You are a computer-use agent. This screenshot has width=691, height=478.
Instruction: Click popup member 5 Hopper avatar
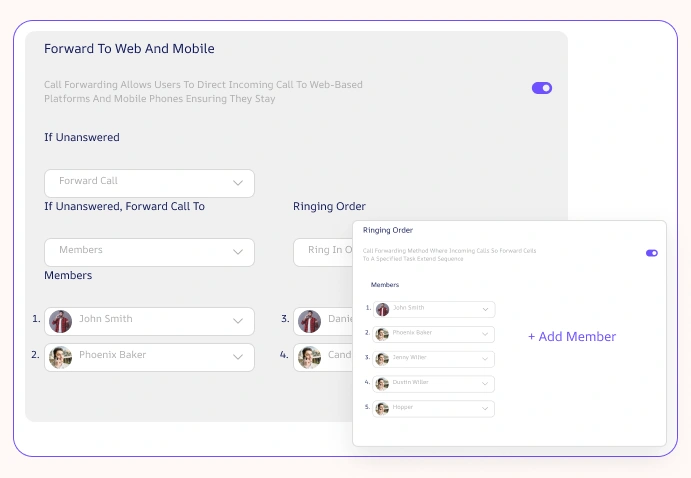382,409
